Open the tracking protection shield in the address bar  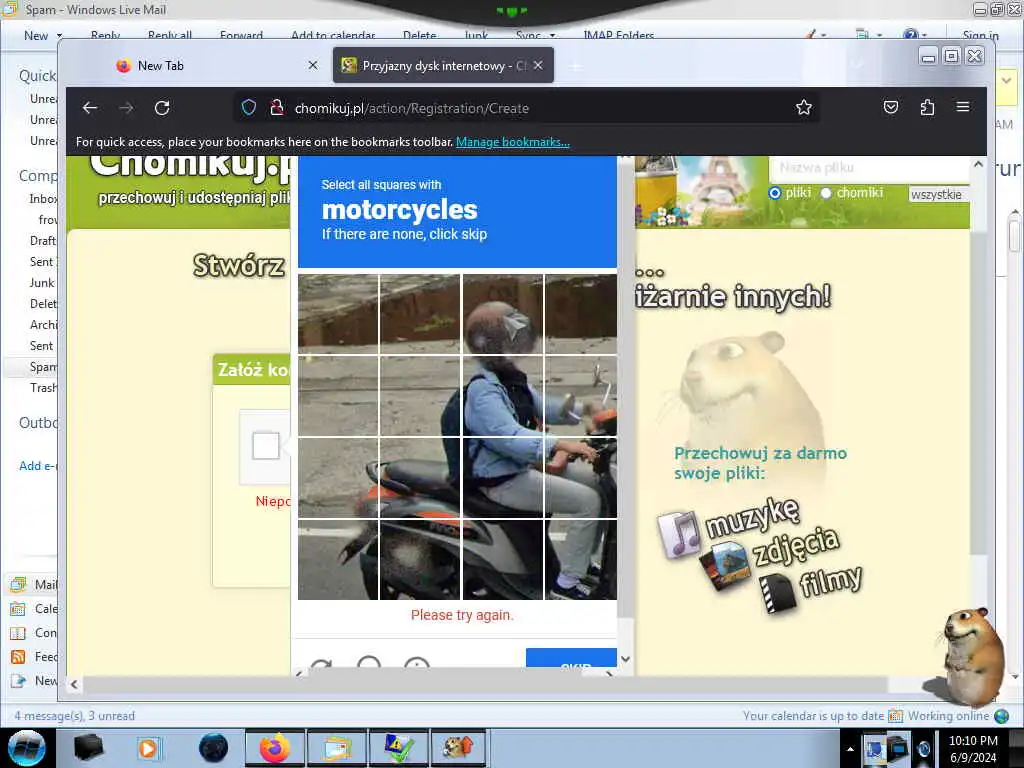[x=249, y=108]
